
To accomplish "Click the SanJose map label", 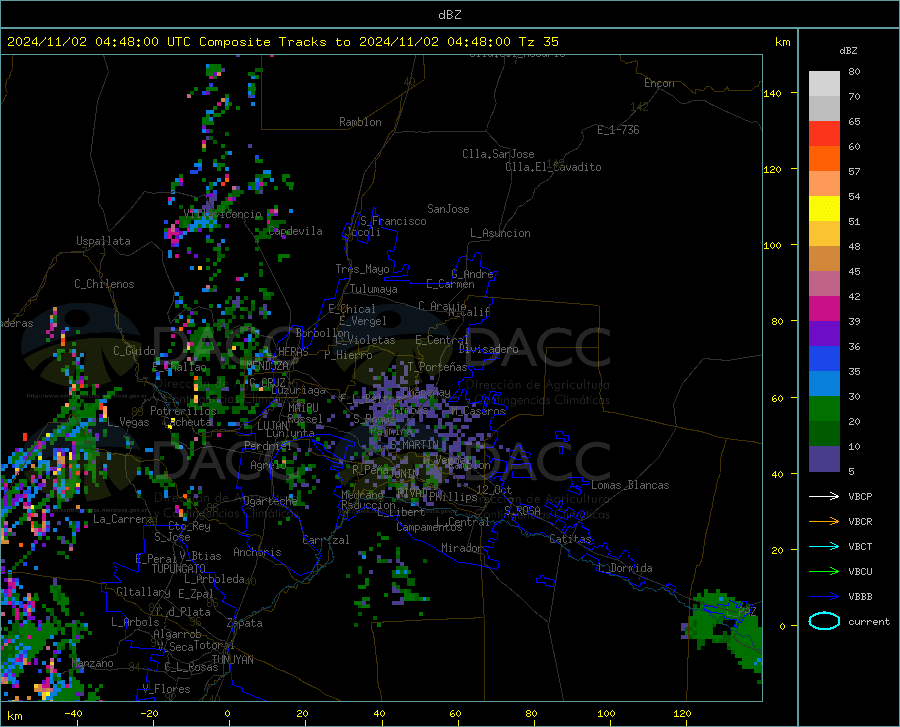I will [x=448, y=209].
